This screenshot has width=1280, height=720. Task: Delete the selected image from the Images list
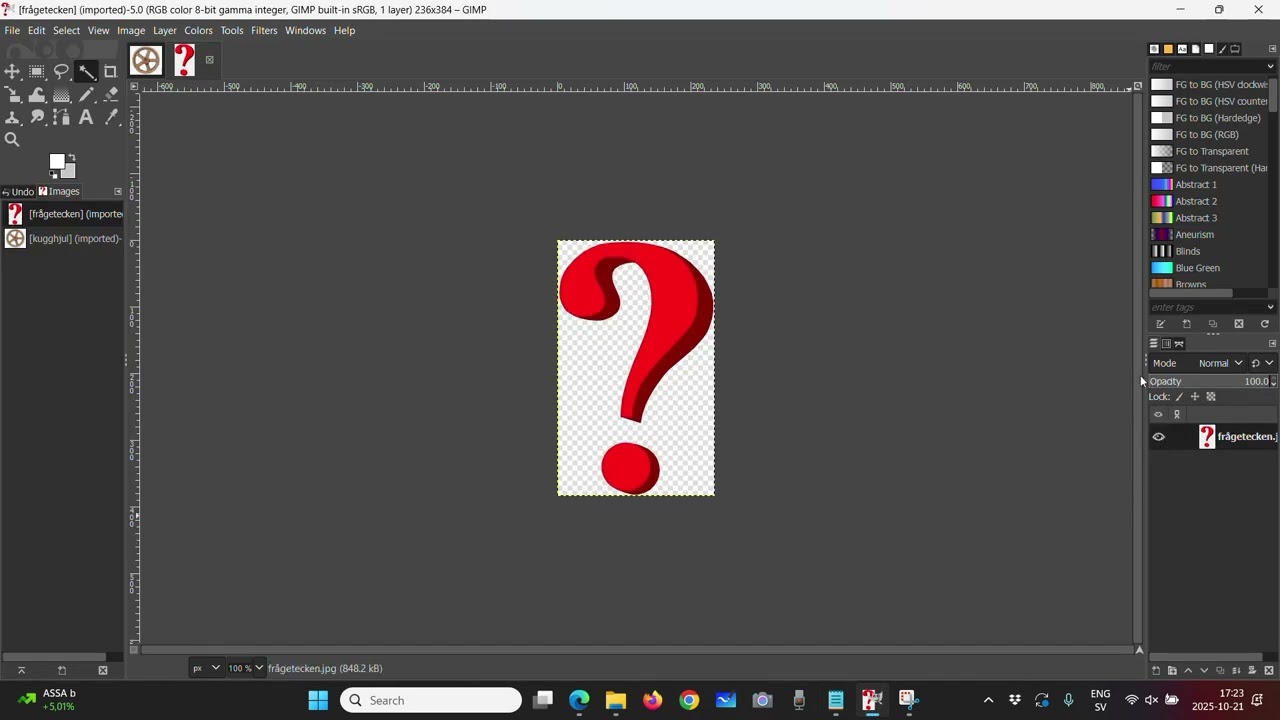(102, 670)
